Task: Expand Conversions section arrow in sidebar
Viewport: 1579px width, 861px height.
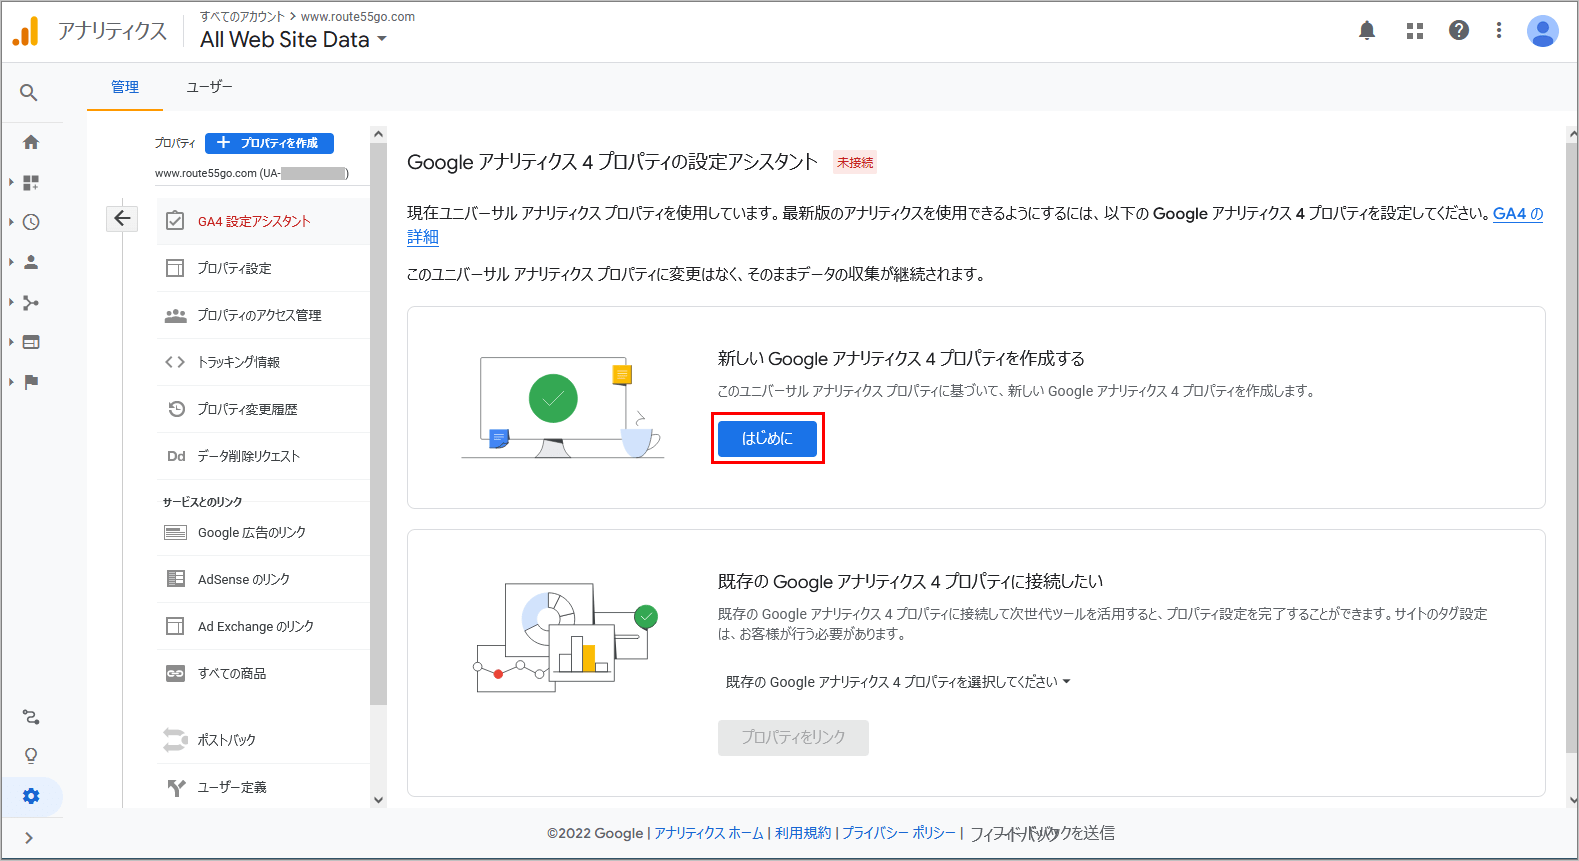Action: pos(11,382)
